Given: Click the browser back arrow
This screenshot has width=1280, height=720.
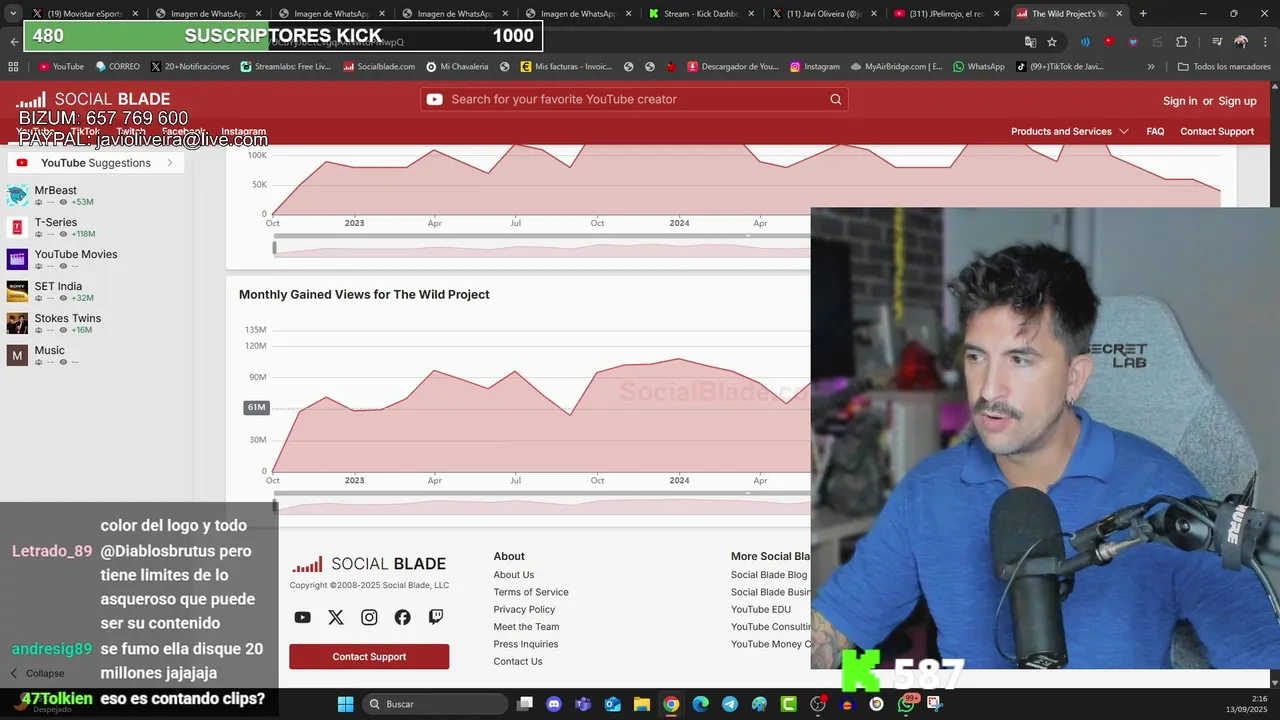Looking at the screenshot, I should 14,42.
